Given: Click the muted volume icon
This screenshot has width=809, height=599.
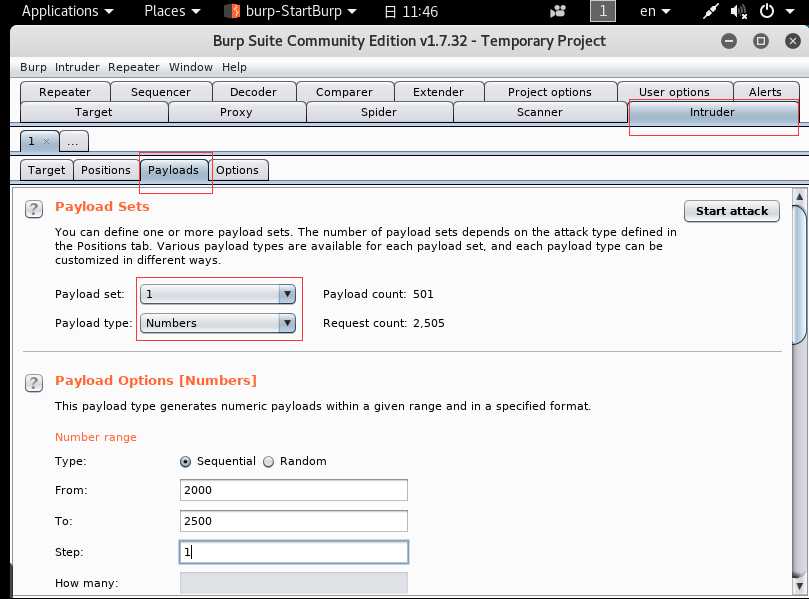Looking at the screenshot, I should click(738, 11).
